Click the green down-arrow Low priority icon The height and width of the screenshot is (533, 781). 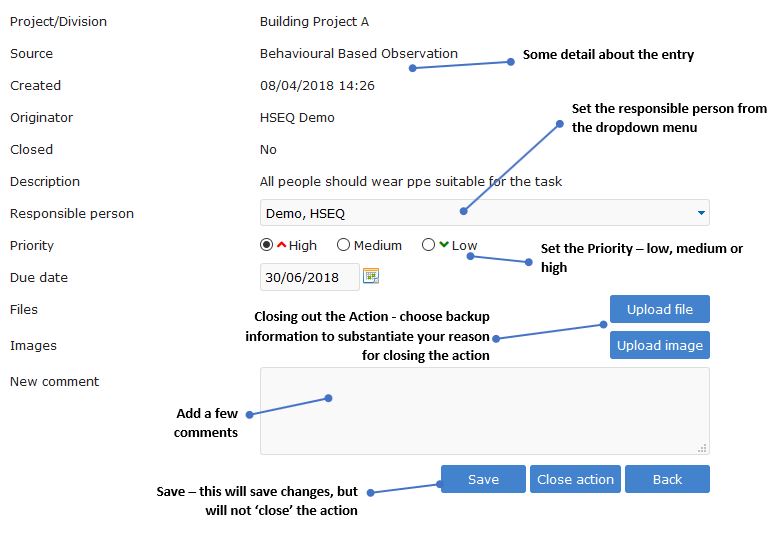(444, 245)
